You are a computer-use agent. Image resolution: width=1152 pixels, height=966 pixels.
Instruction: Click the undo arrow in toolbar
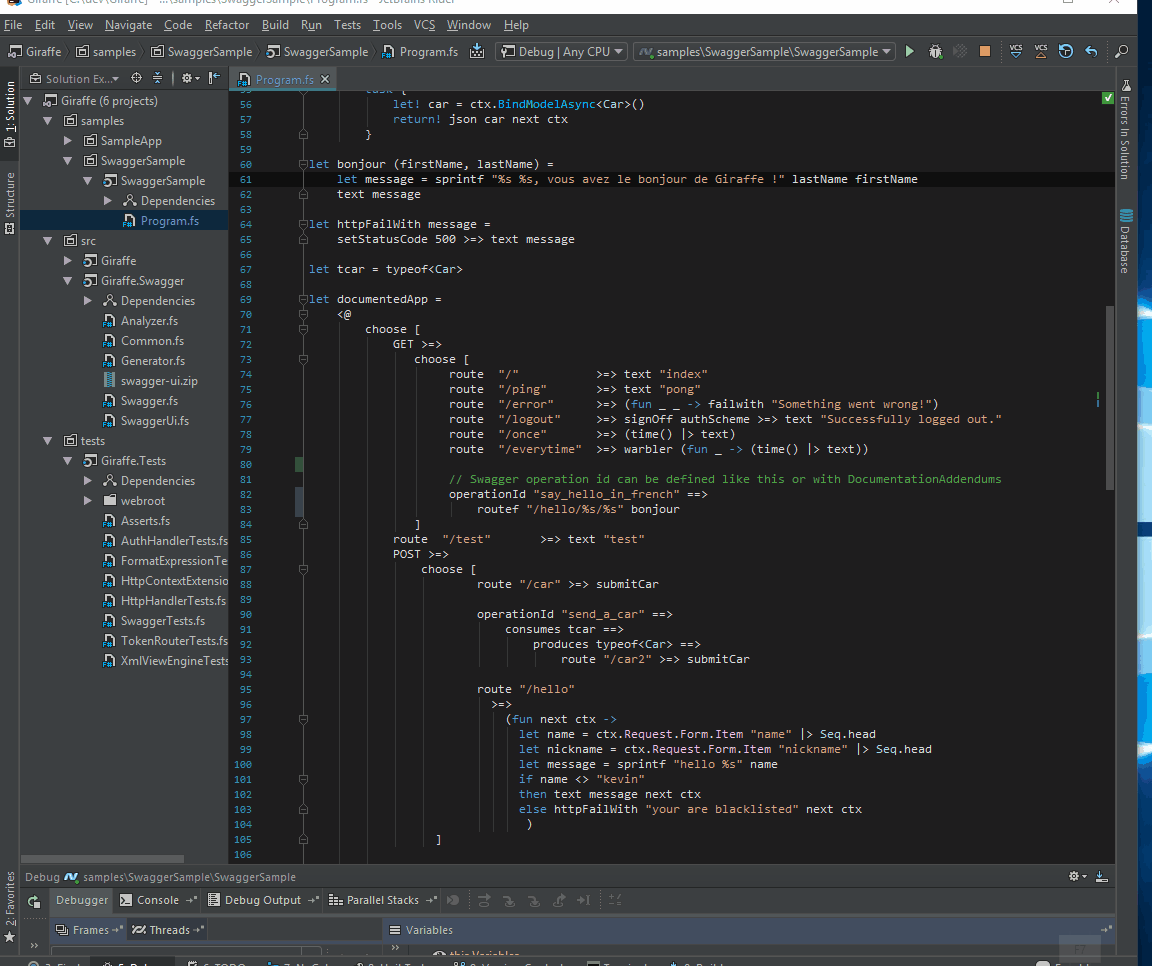point(1091,52)
